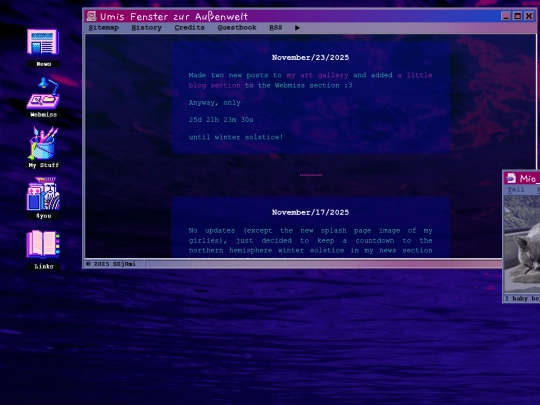Open the Webmiss desk lamp icon
Image resolution: width=540 pixels, height=405 pixels.
click(43, 97)
